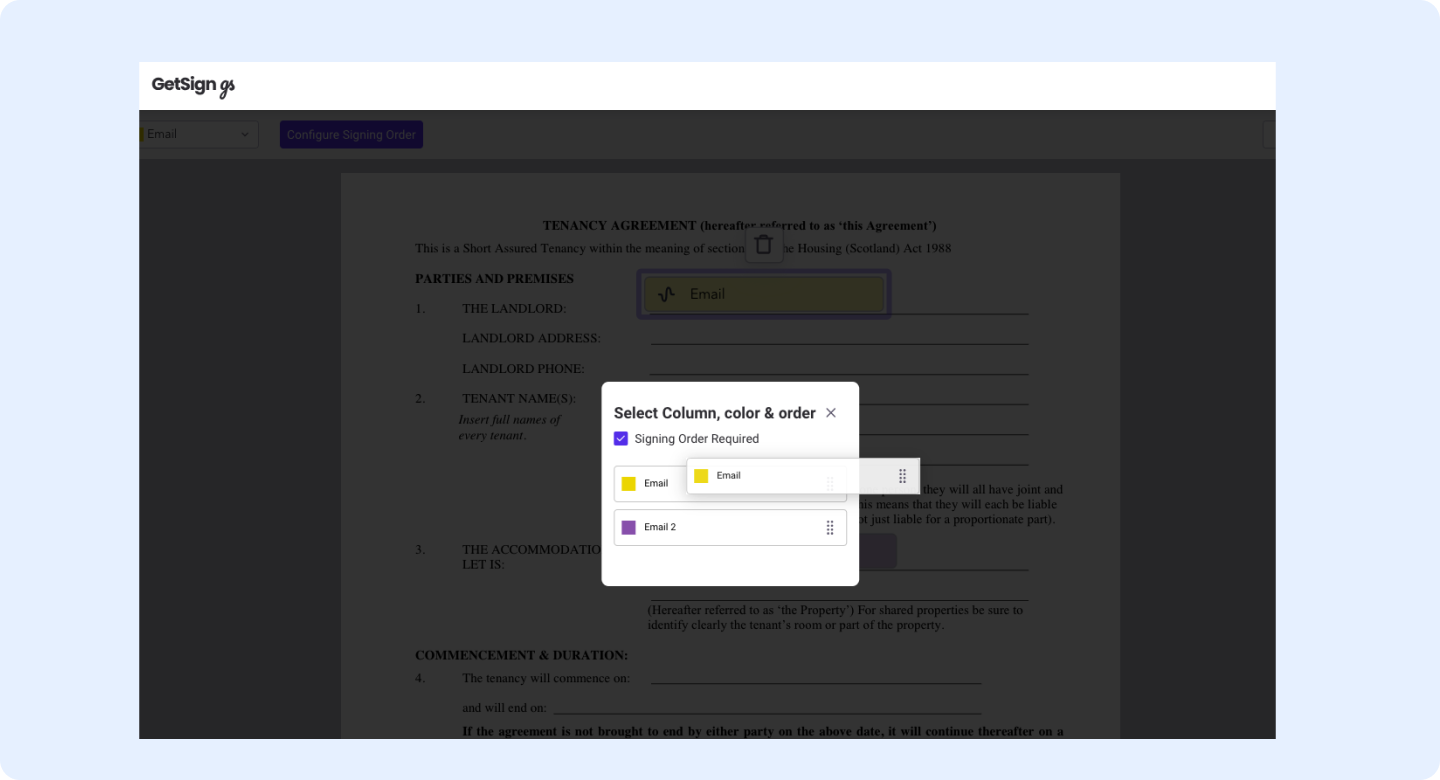This screenshot has width=1440, height=780.
Task: Click the signature squiggle icon in Email field
Action: coord(667,294)
